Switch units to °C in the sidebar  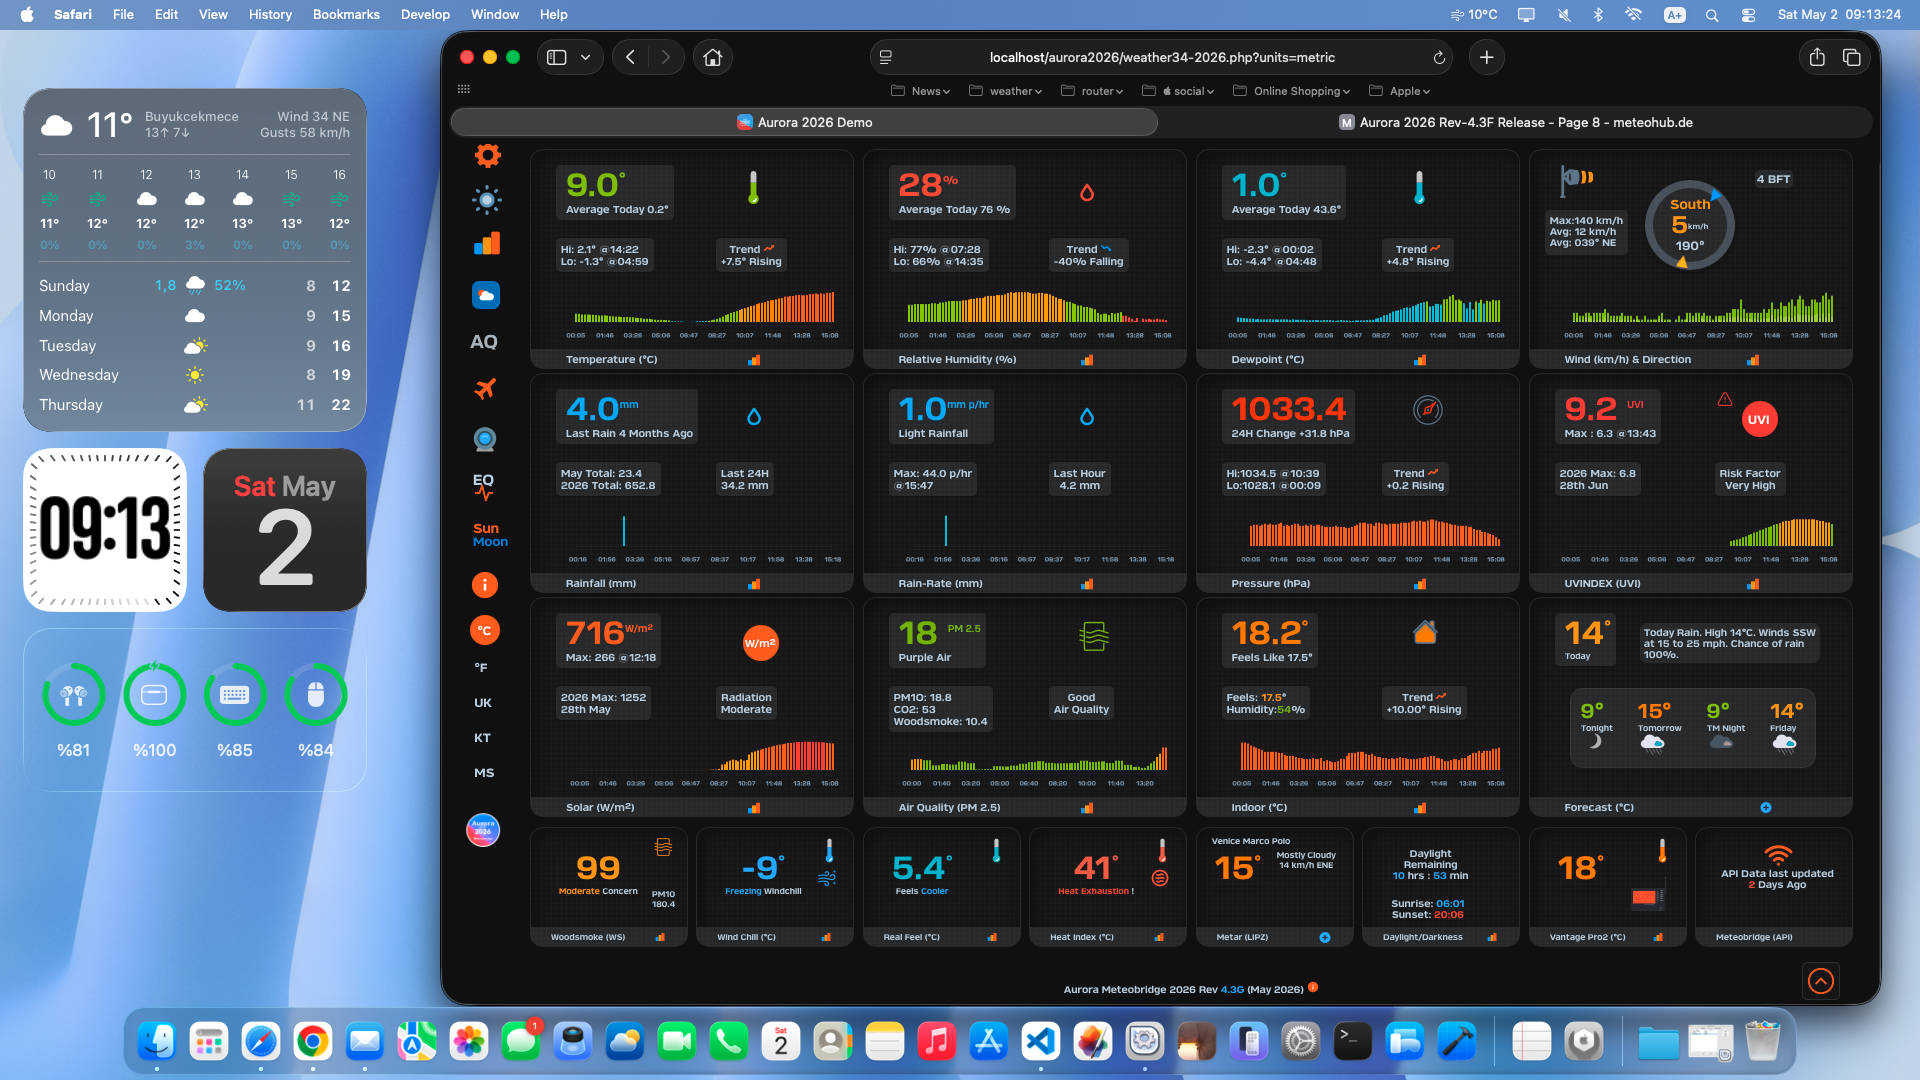tap(484, 630)
